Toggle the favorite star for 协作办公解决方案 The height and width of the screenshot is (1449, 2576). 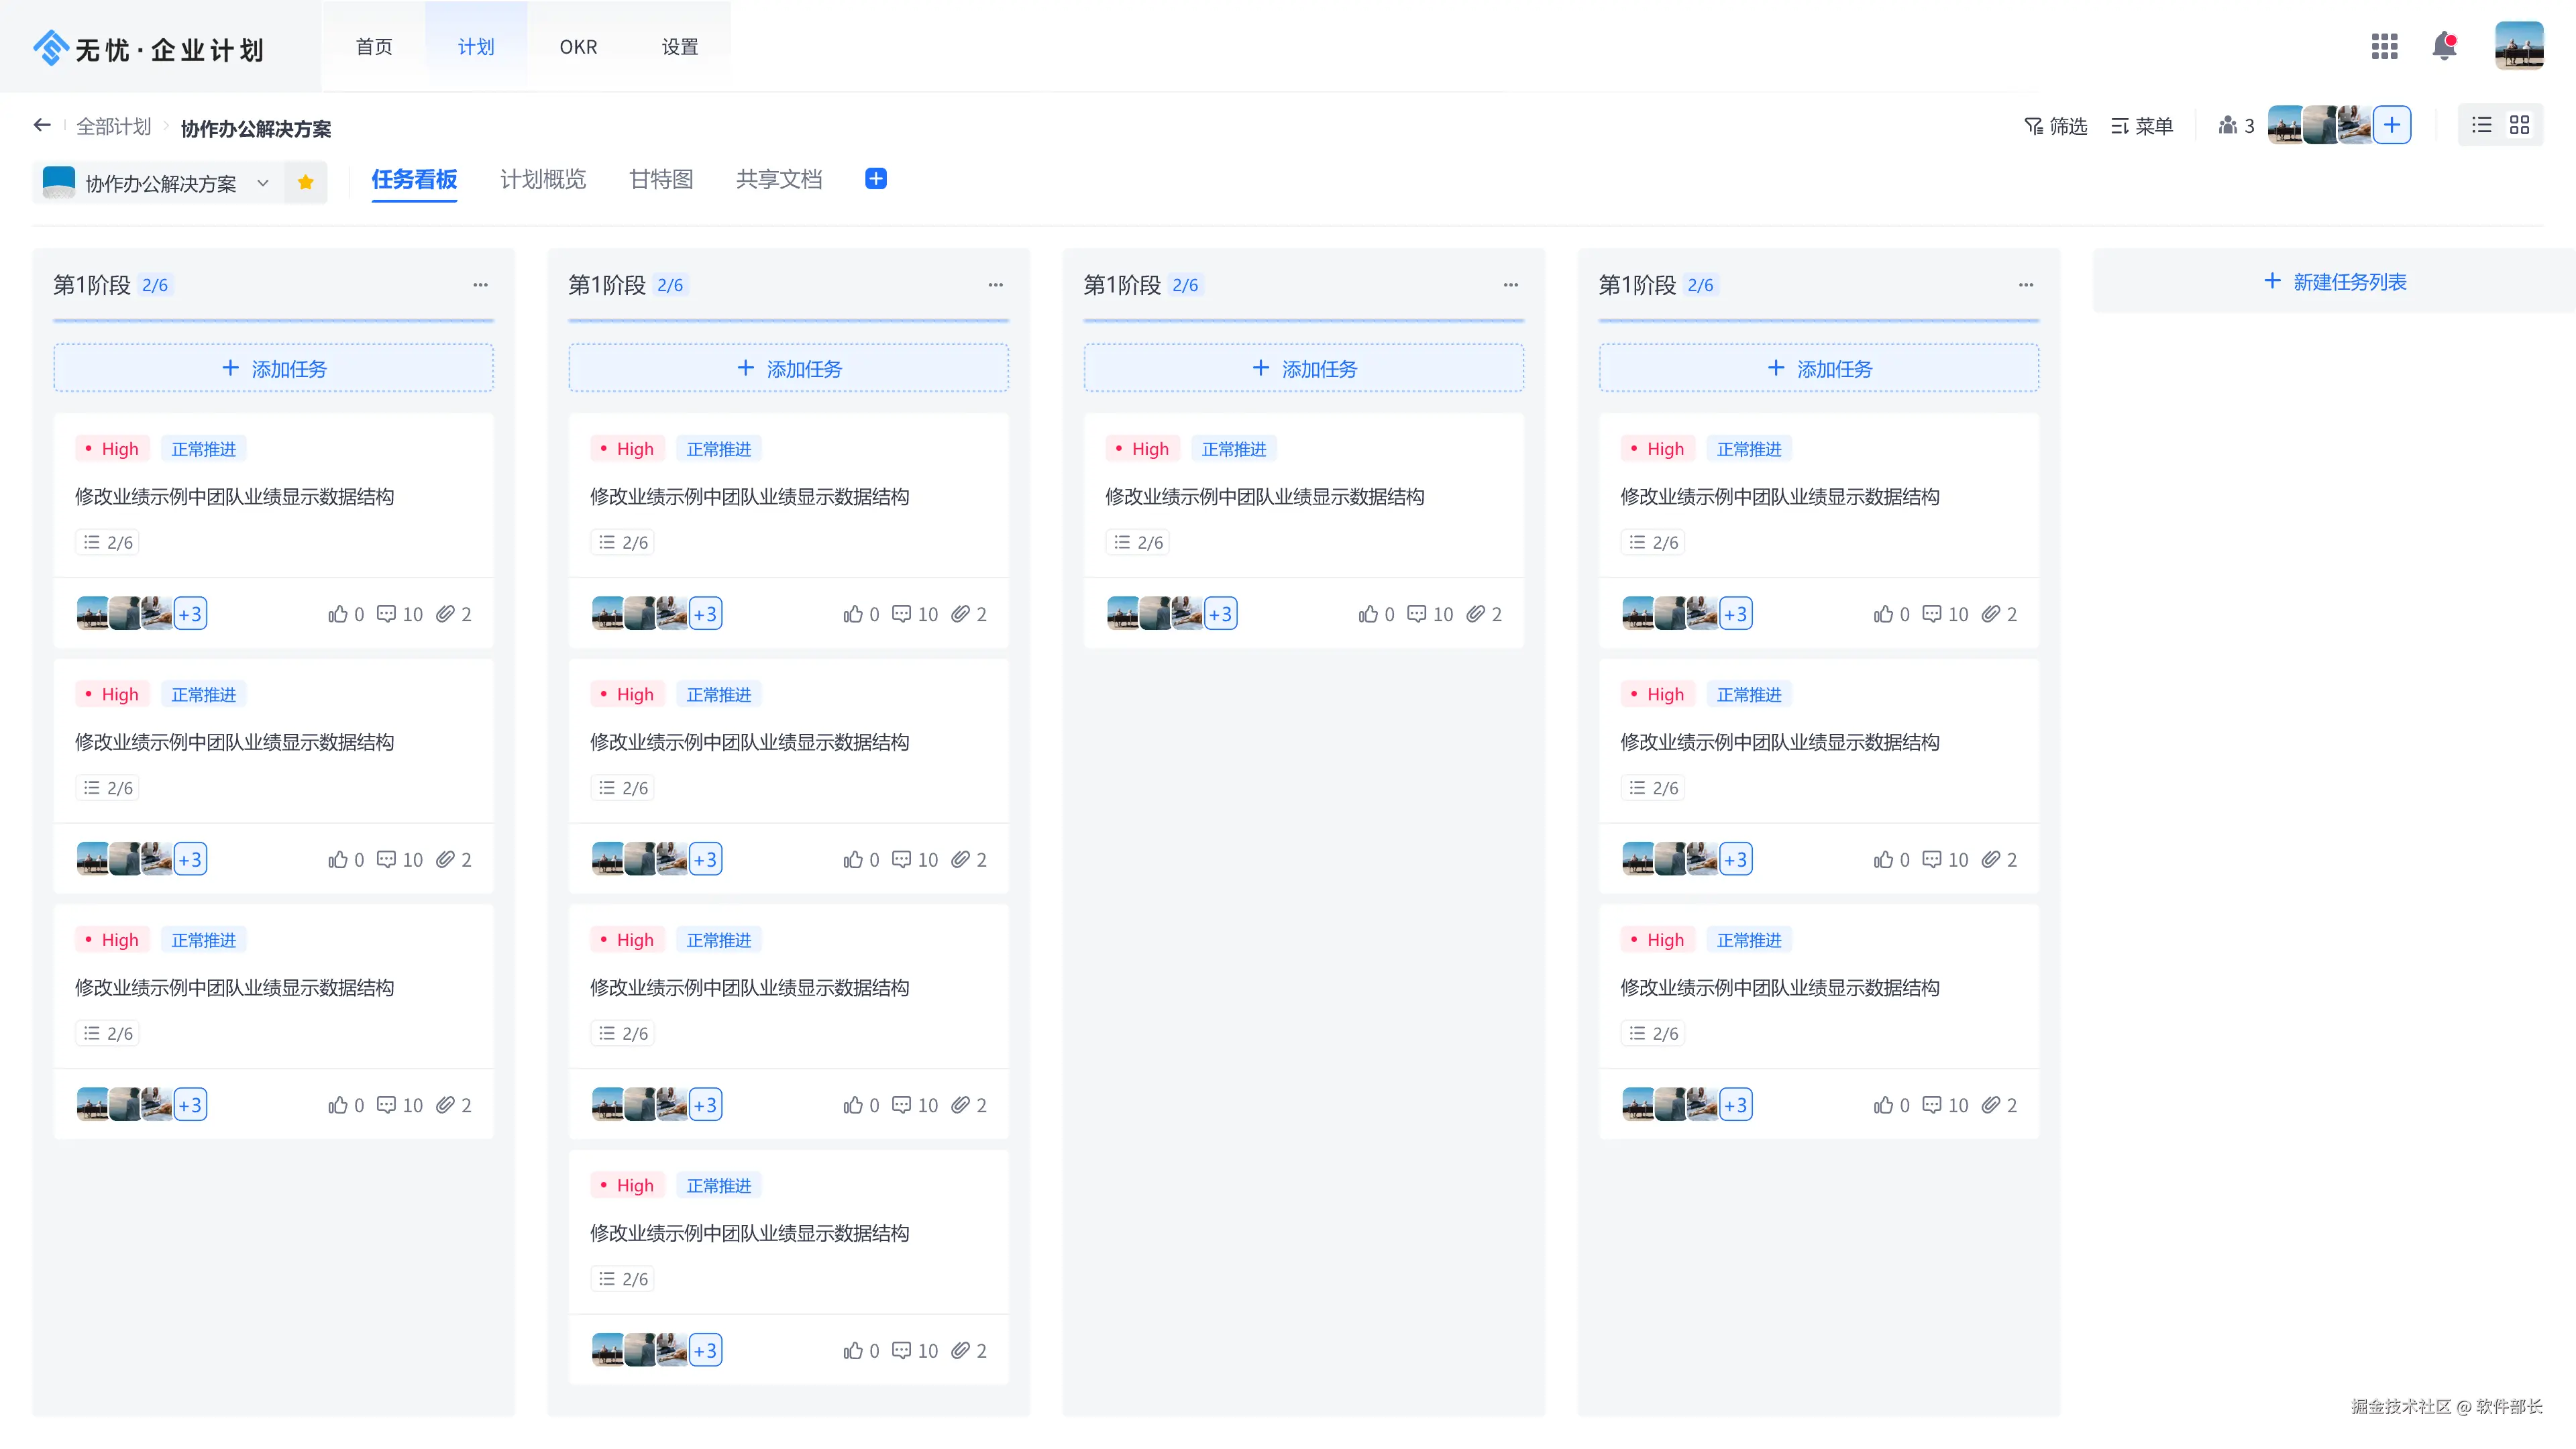tap(306, 182)
